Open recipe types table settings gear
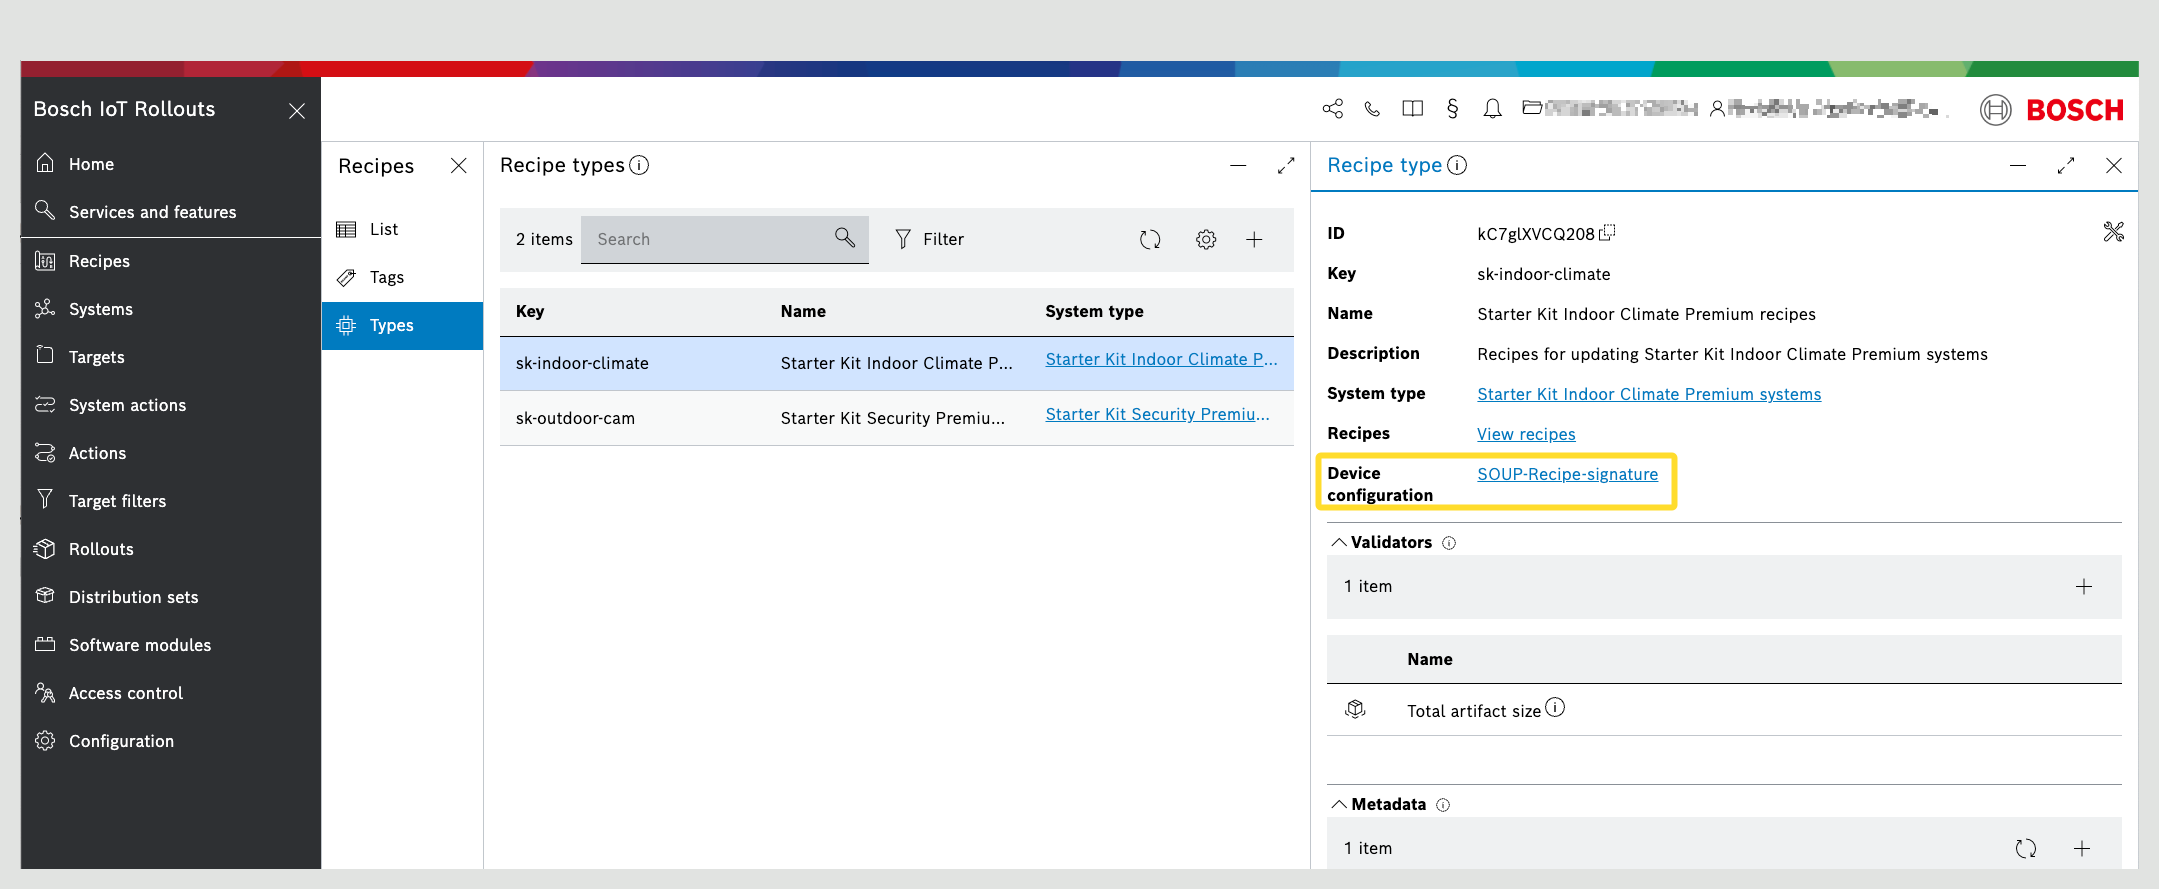The width and height of the screenshot is (2159, 889). coord(1206,240)
